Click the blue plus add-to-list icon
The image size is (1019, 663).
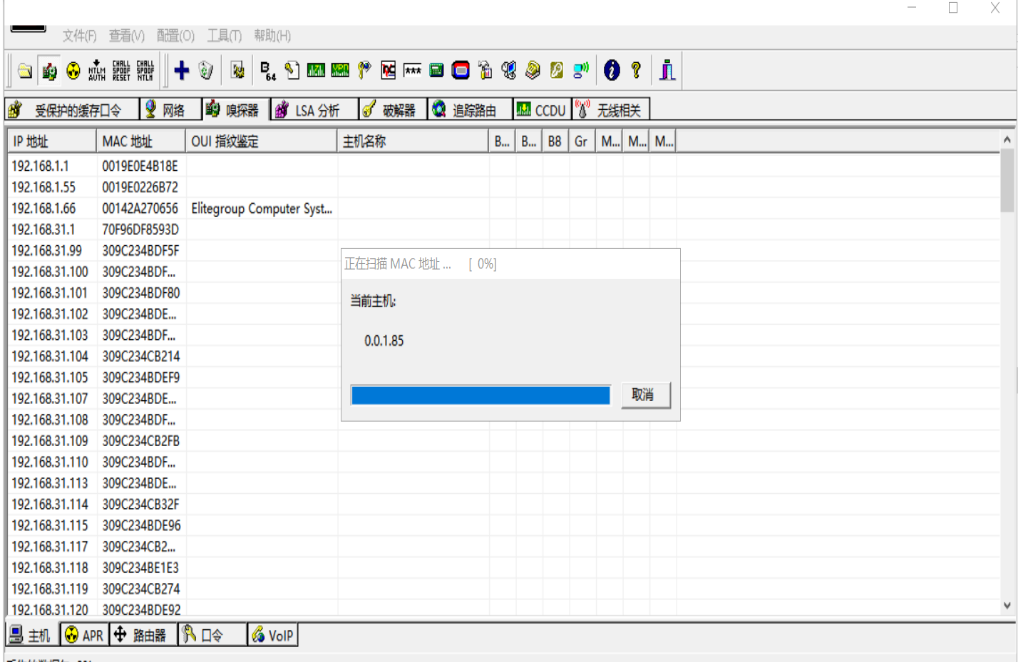pyautogui.click(x=181, y=70)
